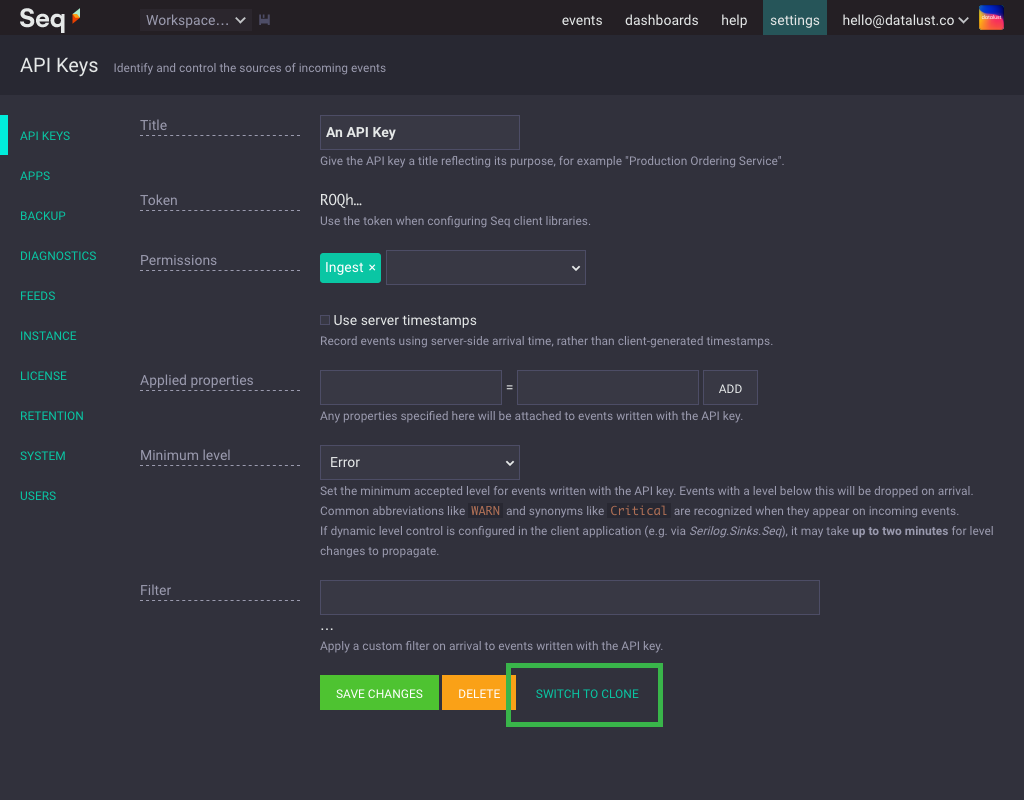Click the save workspace disk icon
Viewport: 1024px width, 800px height.
264,18
